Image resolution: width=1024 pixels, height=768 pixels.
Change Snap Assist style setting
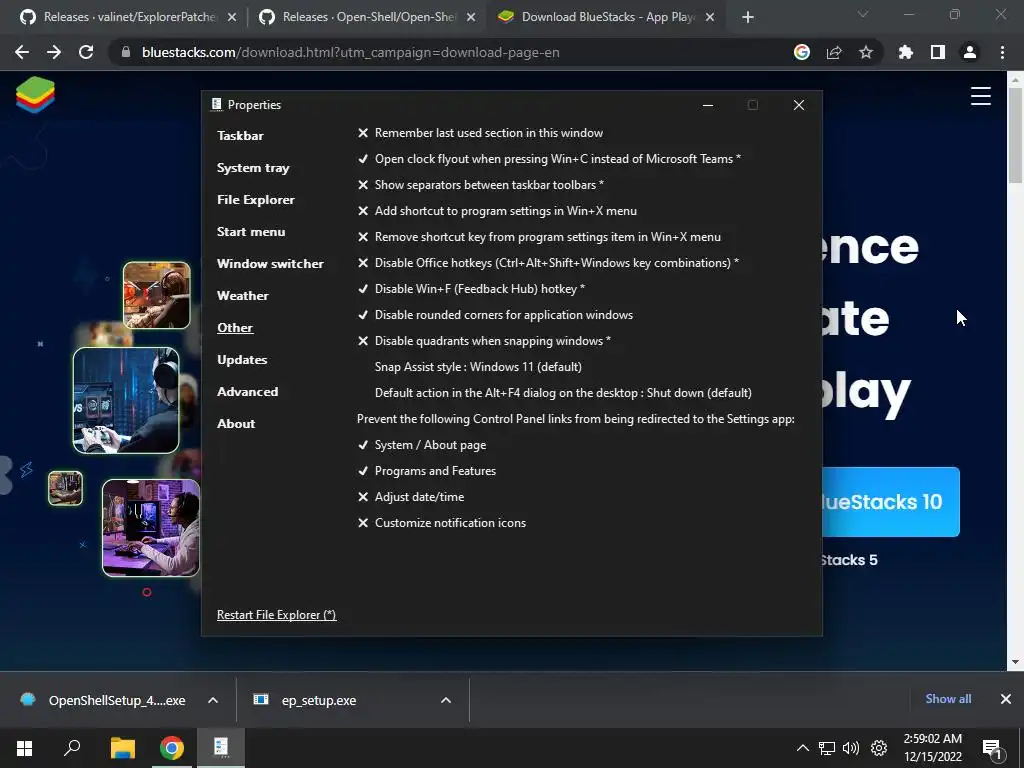478,367
